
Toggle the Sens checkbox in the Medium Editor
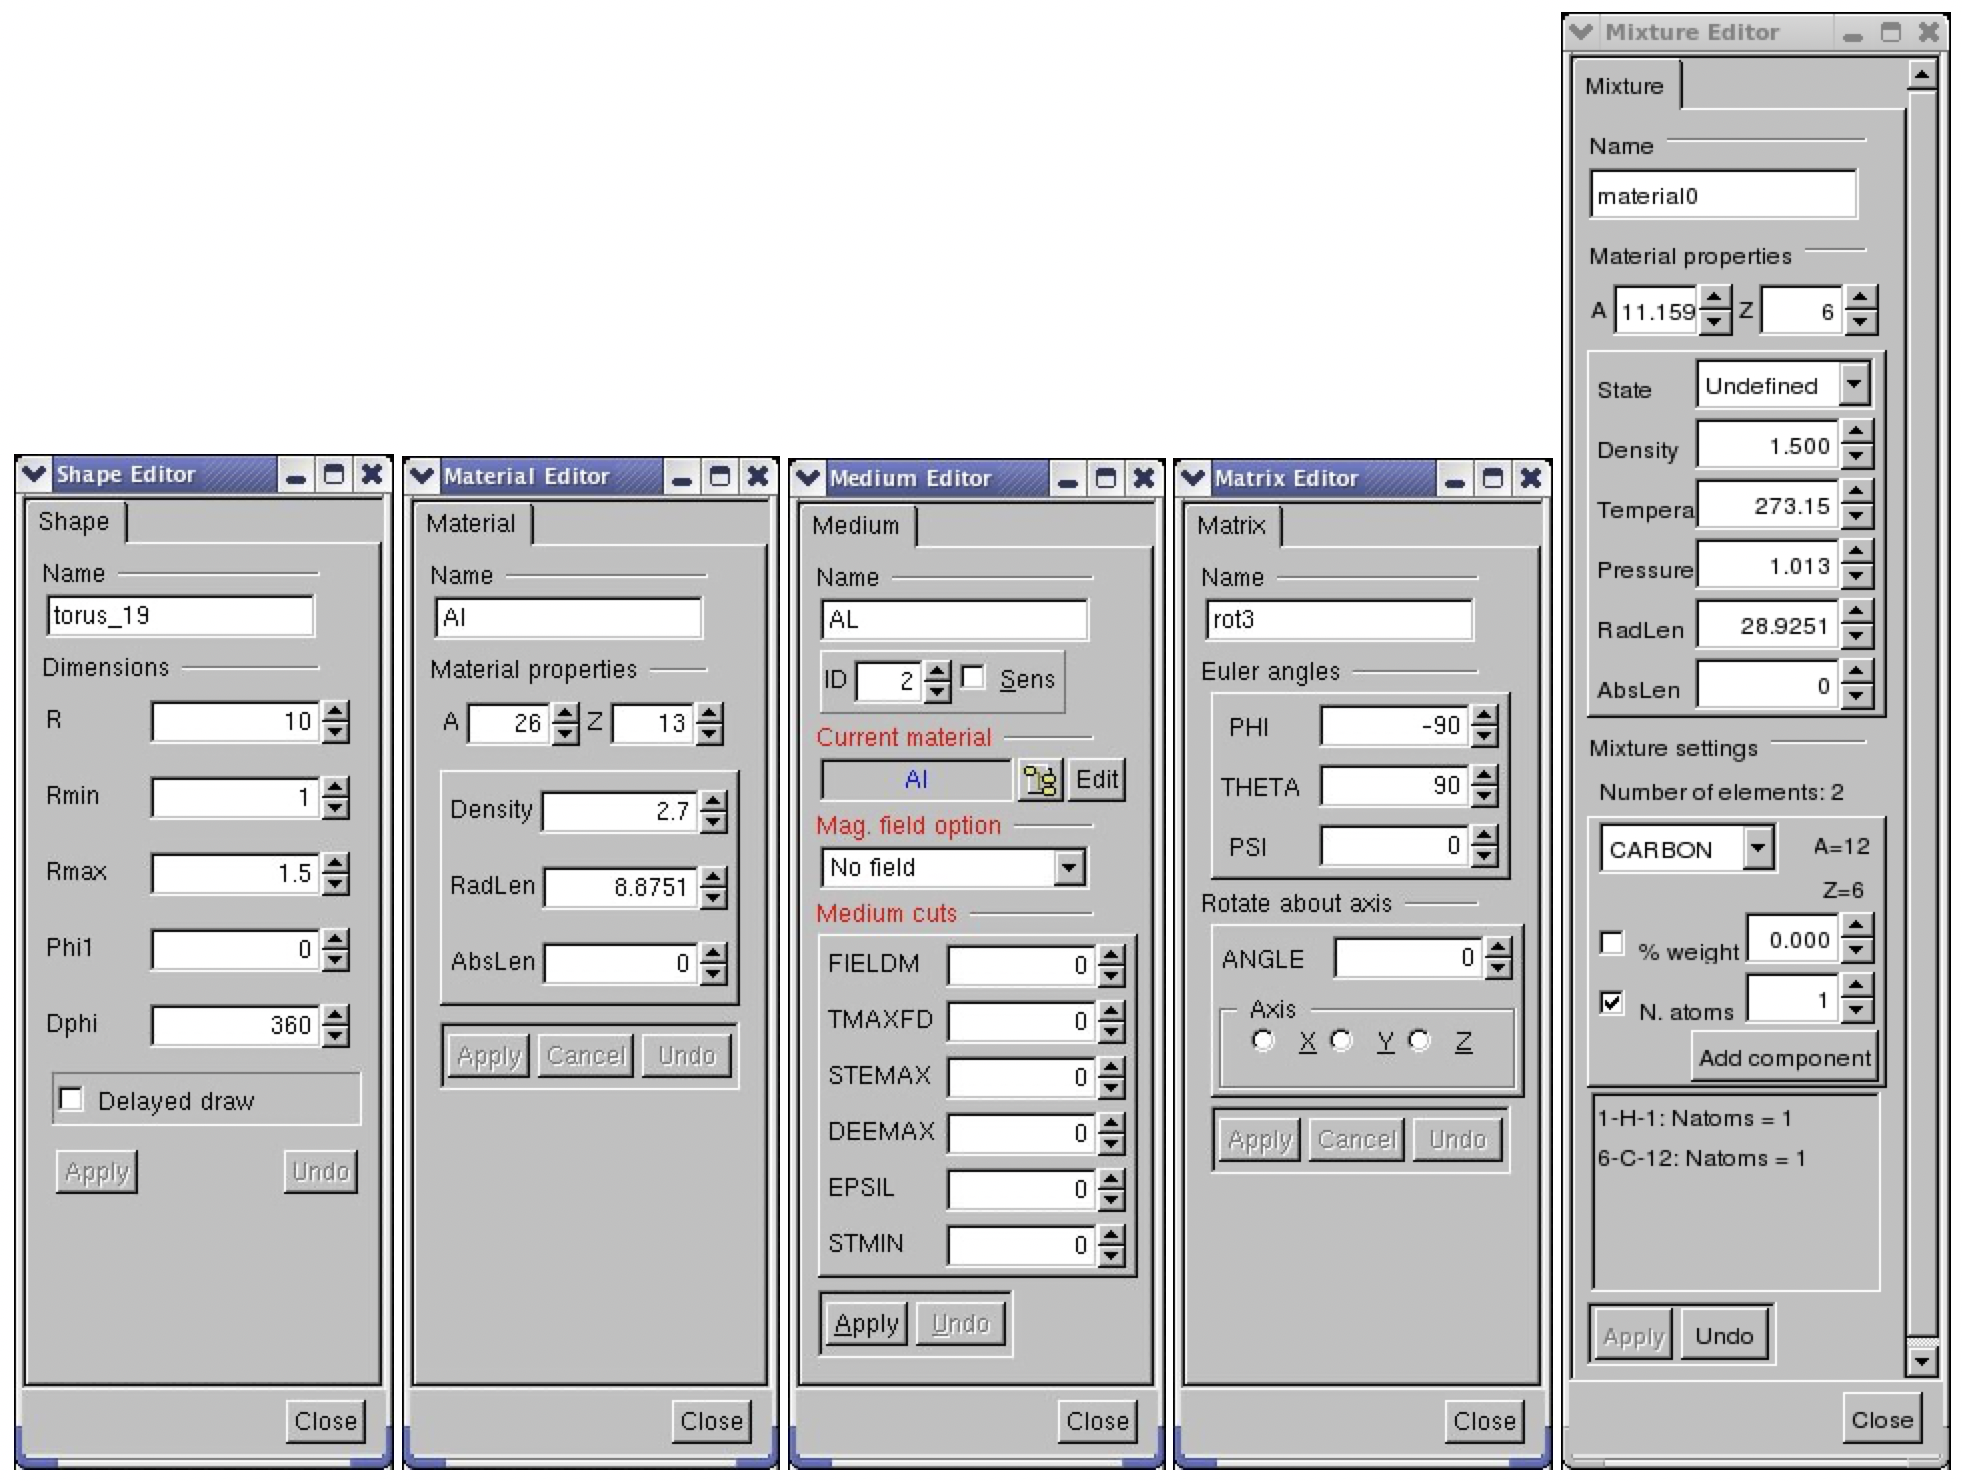click(972, 678)
